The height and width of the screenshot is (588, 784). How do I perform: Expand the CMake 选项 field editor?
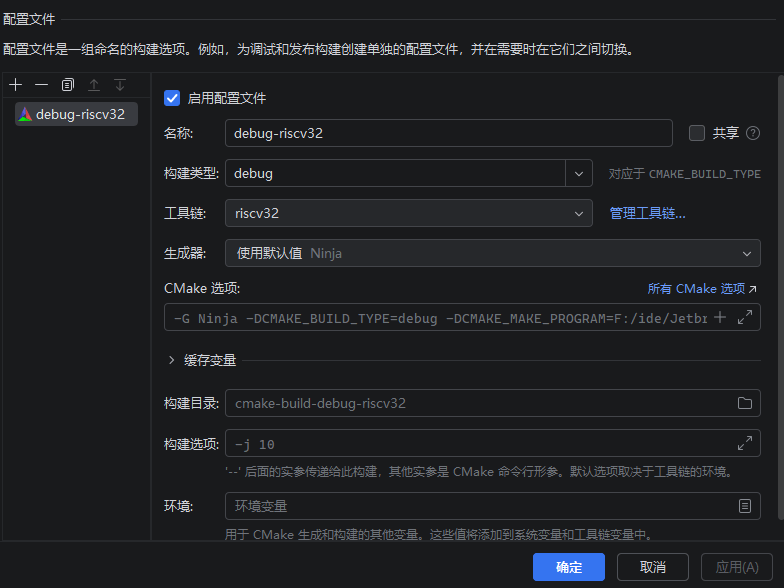[745, 317]
